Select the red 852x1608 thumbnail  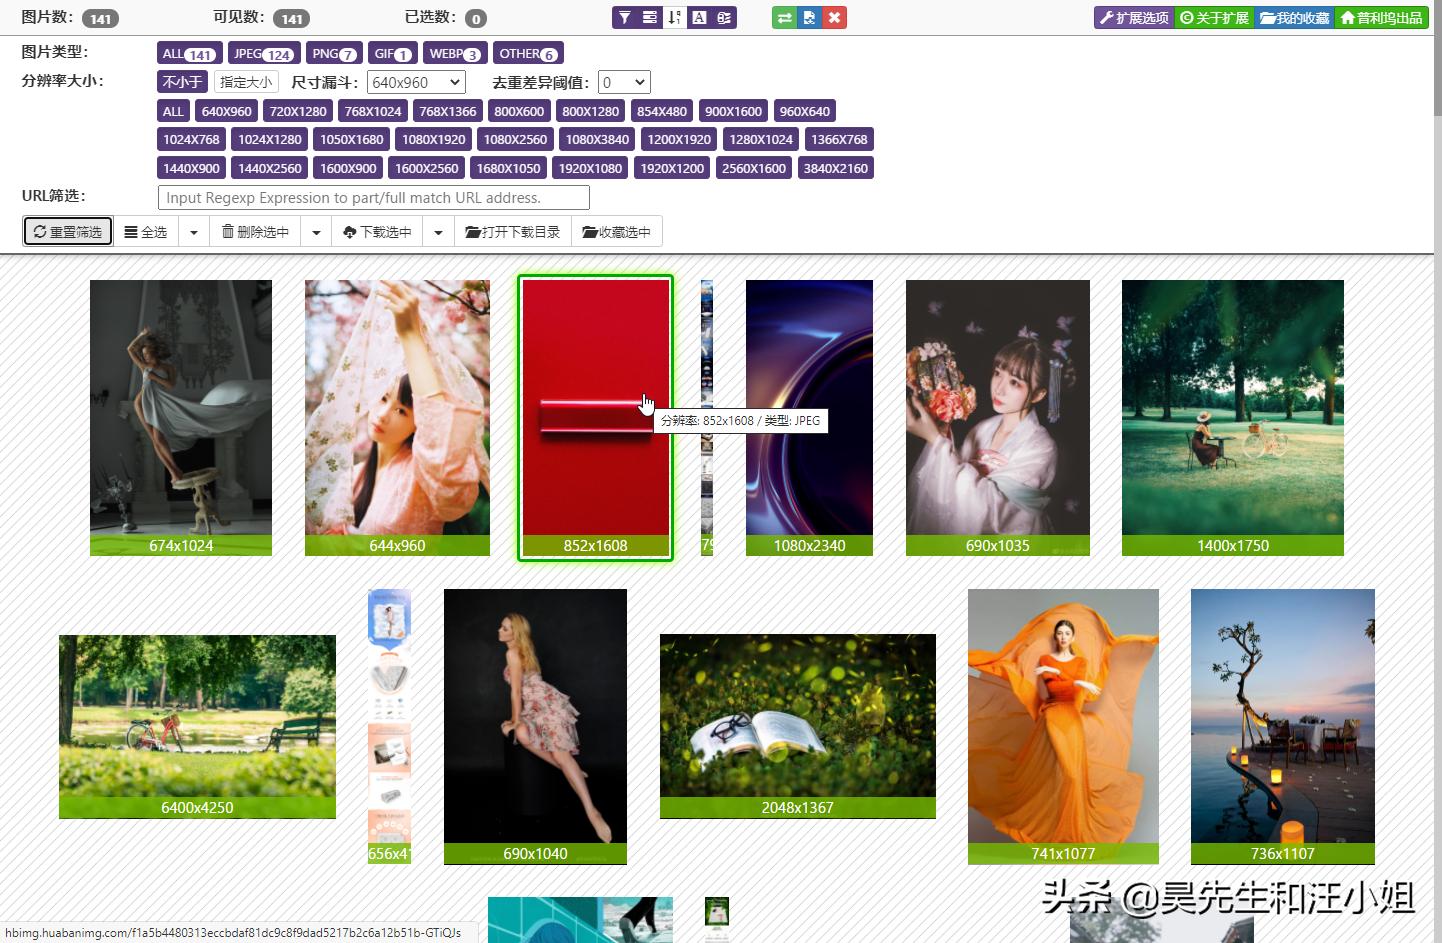tap(595, 417)
